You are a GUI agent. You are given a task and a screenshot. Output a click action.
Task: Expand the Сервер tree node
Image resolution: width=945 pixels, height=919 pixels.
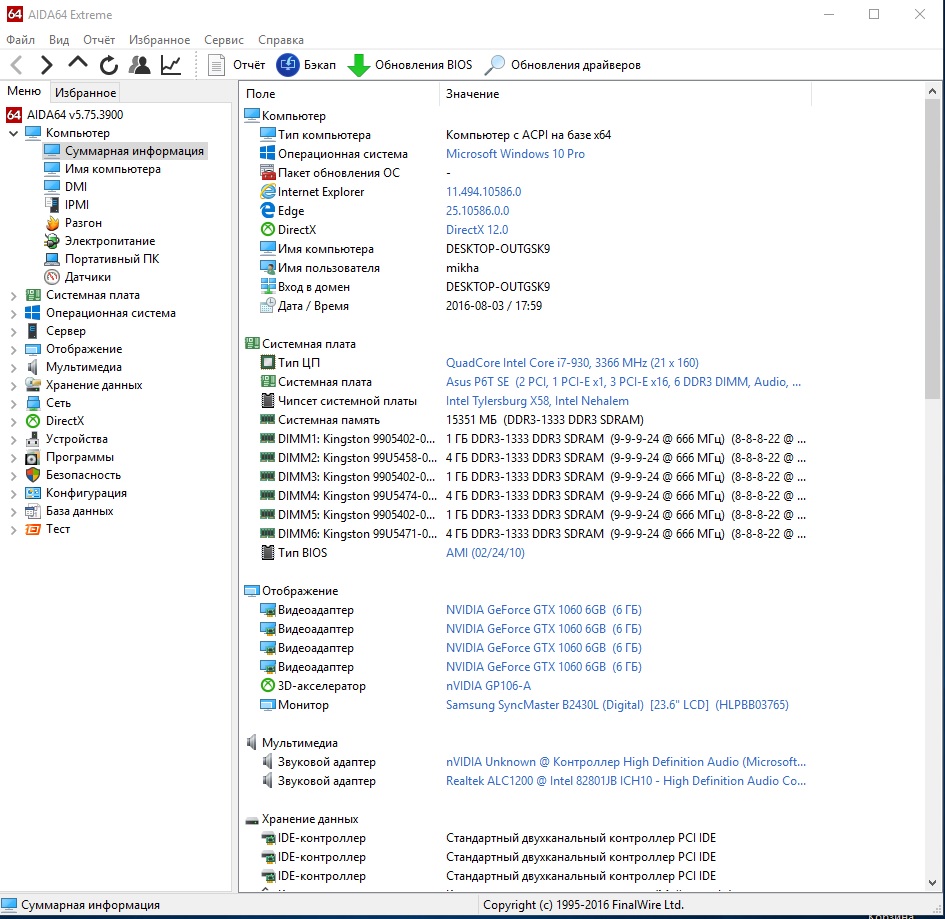pyautogui.click(x=13, y=331)
